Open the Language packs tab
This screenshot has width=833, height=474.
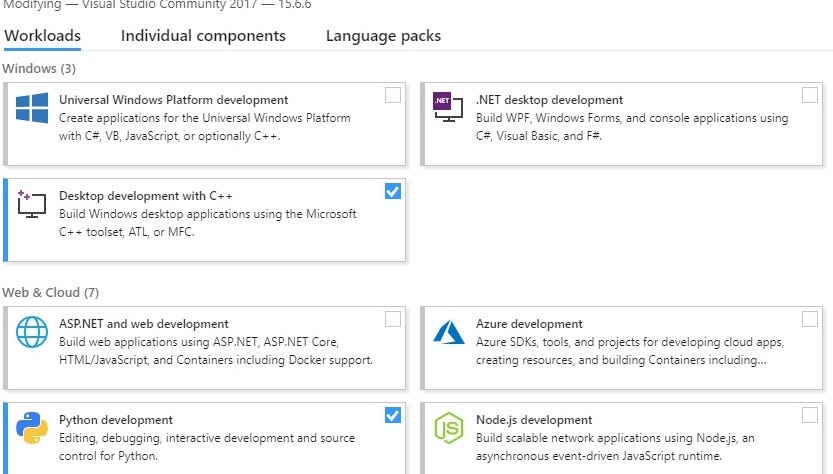pos(383,36)
